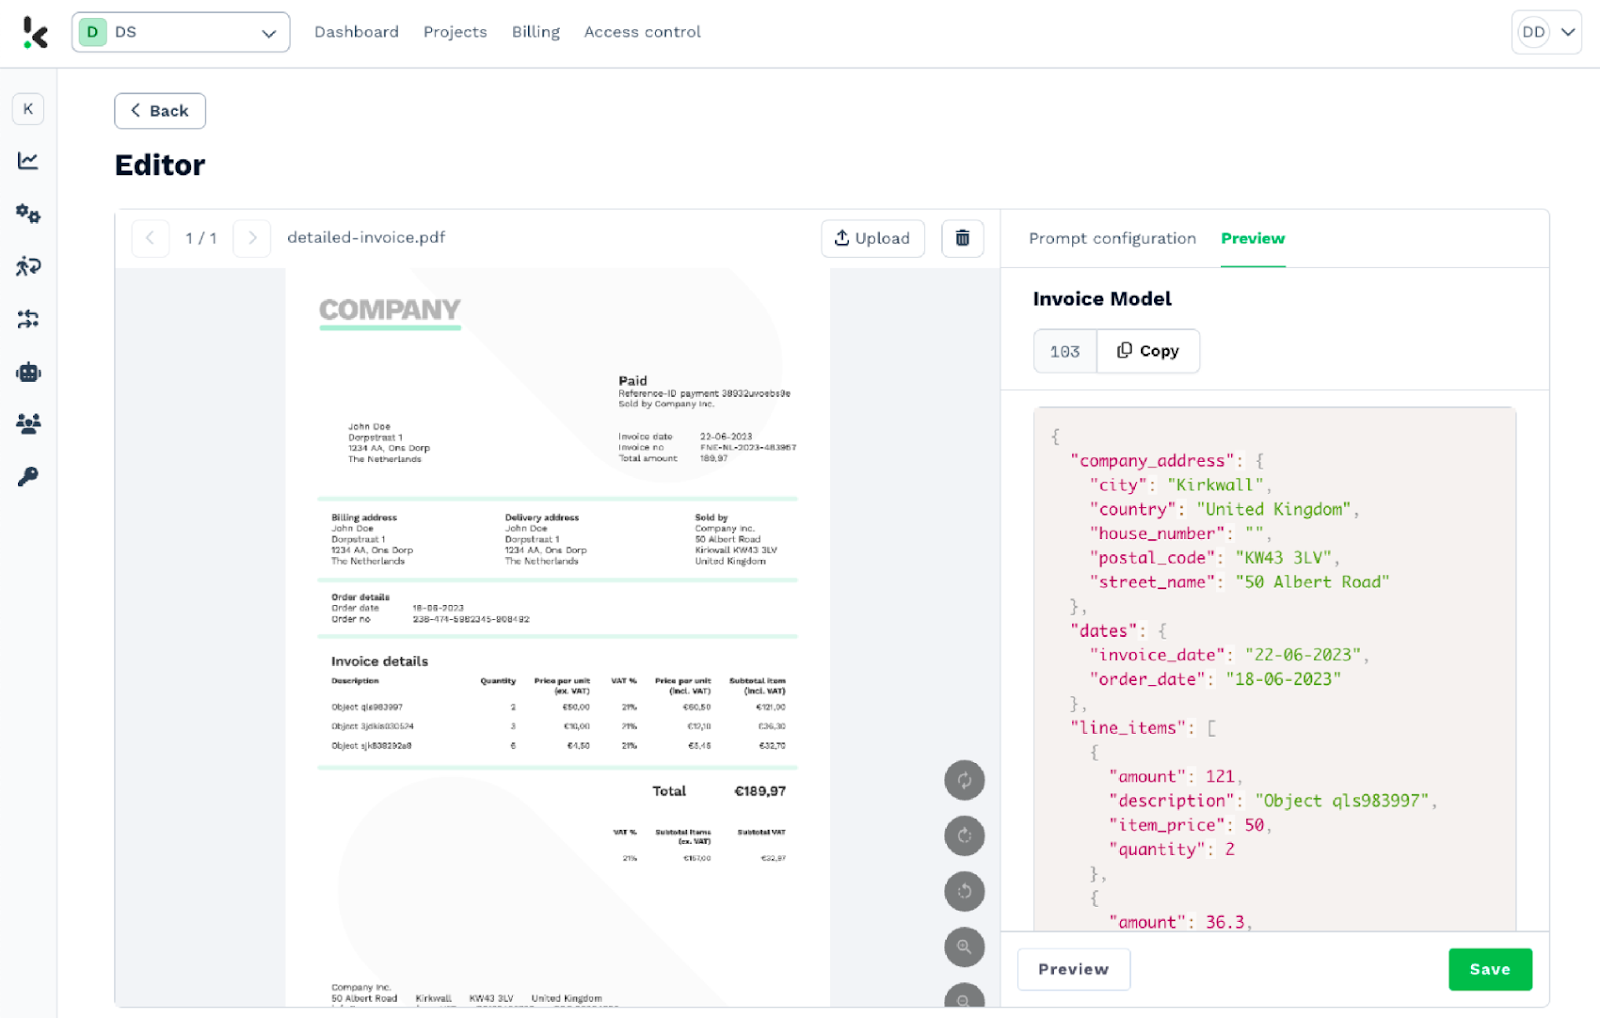Image resolution: width=1600 pixels, height=1018 pixels.
Task: Open the double gears settings sidebar icon
Action: coord(28,214)
